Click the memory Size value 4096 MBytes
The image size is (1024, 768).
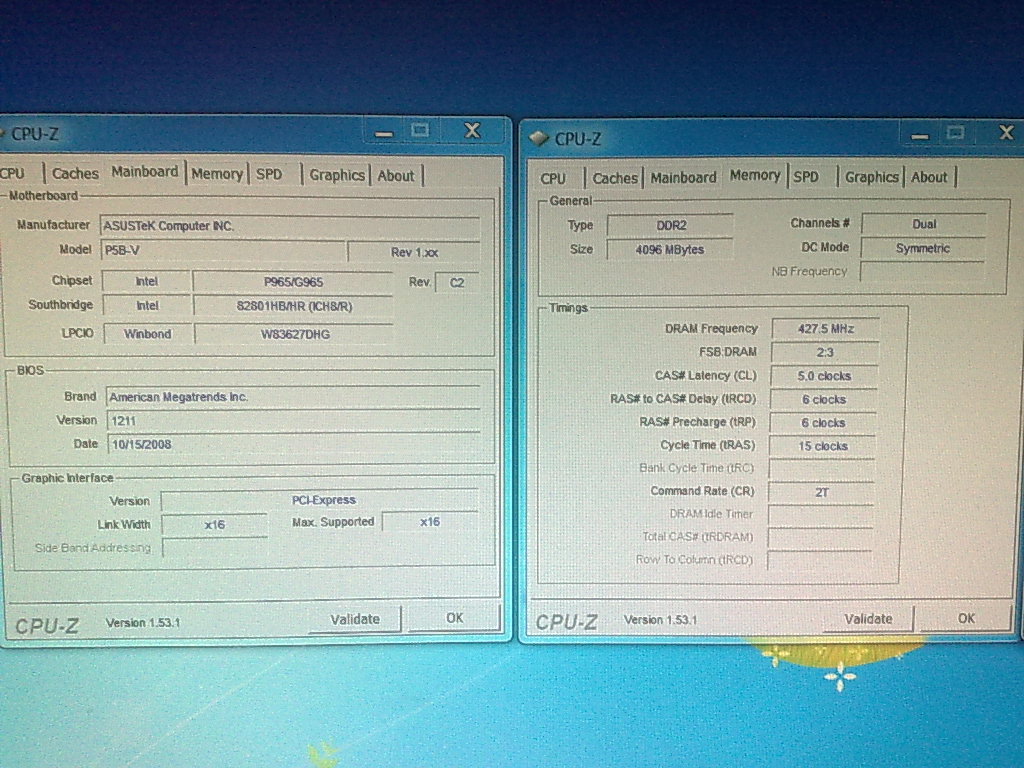pos(669,249)
